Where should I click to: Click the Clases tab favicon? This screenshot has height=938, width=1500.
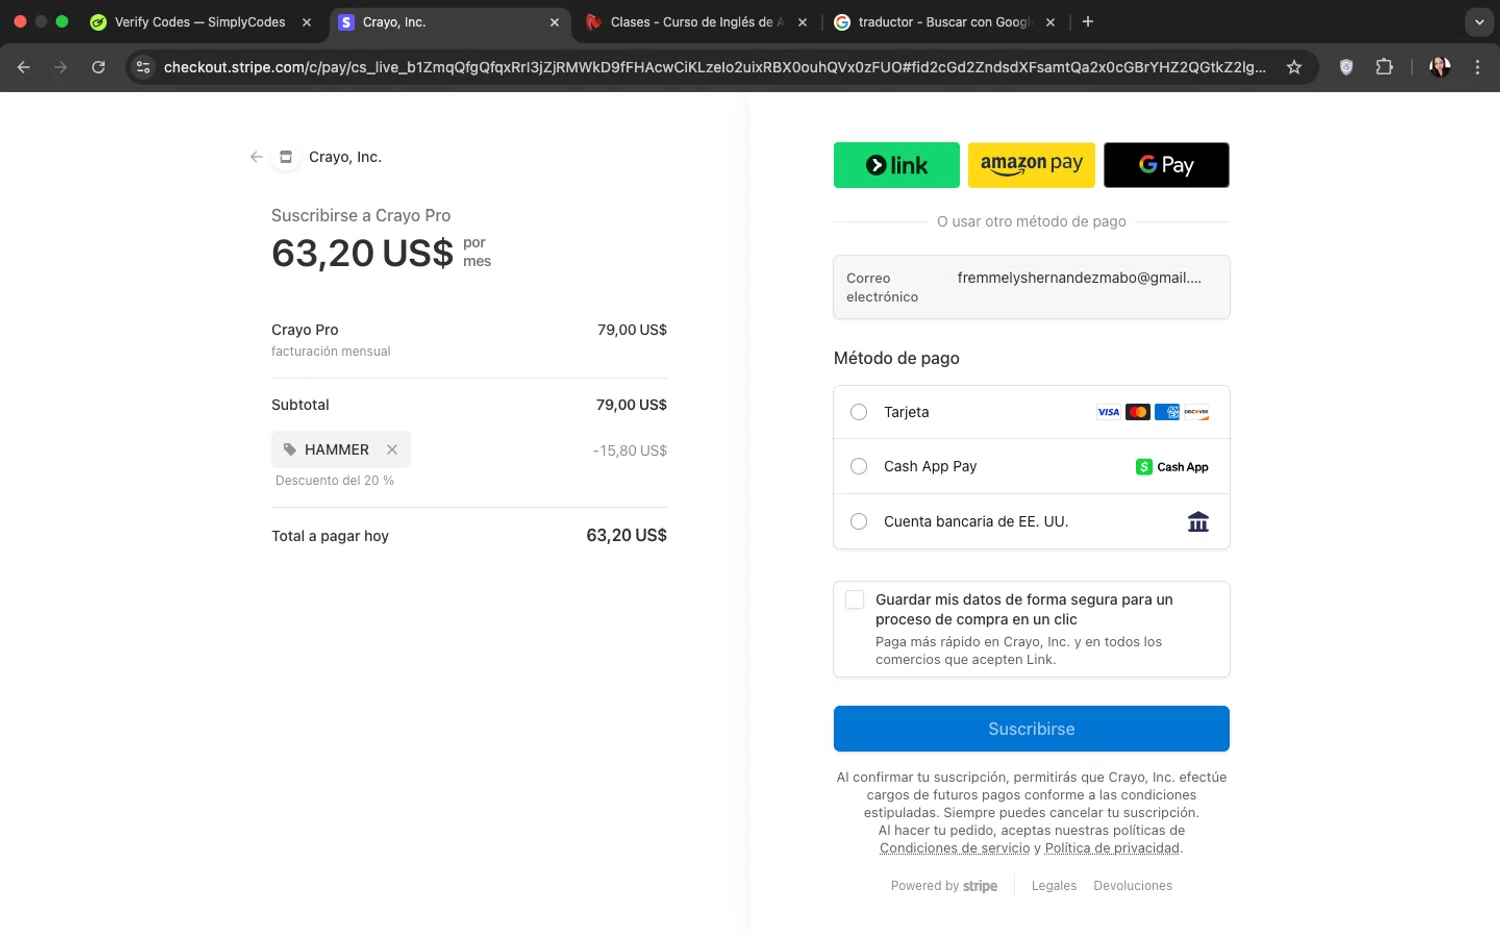click(594, 22)
